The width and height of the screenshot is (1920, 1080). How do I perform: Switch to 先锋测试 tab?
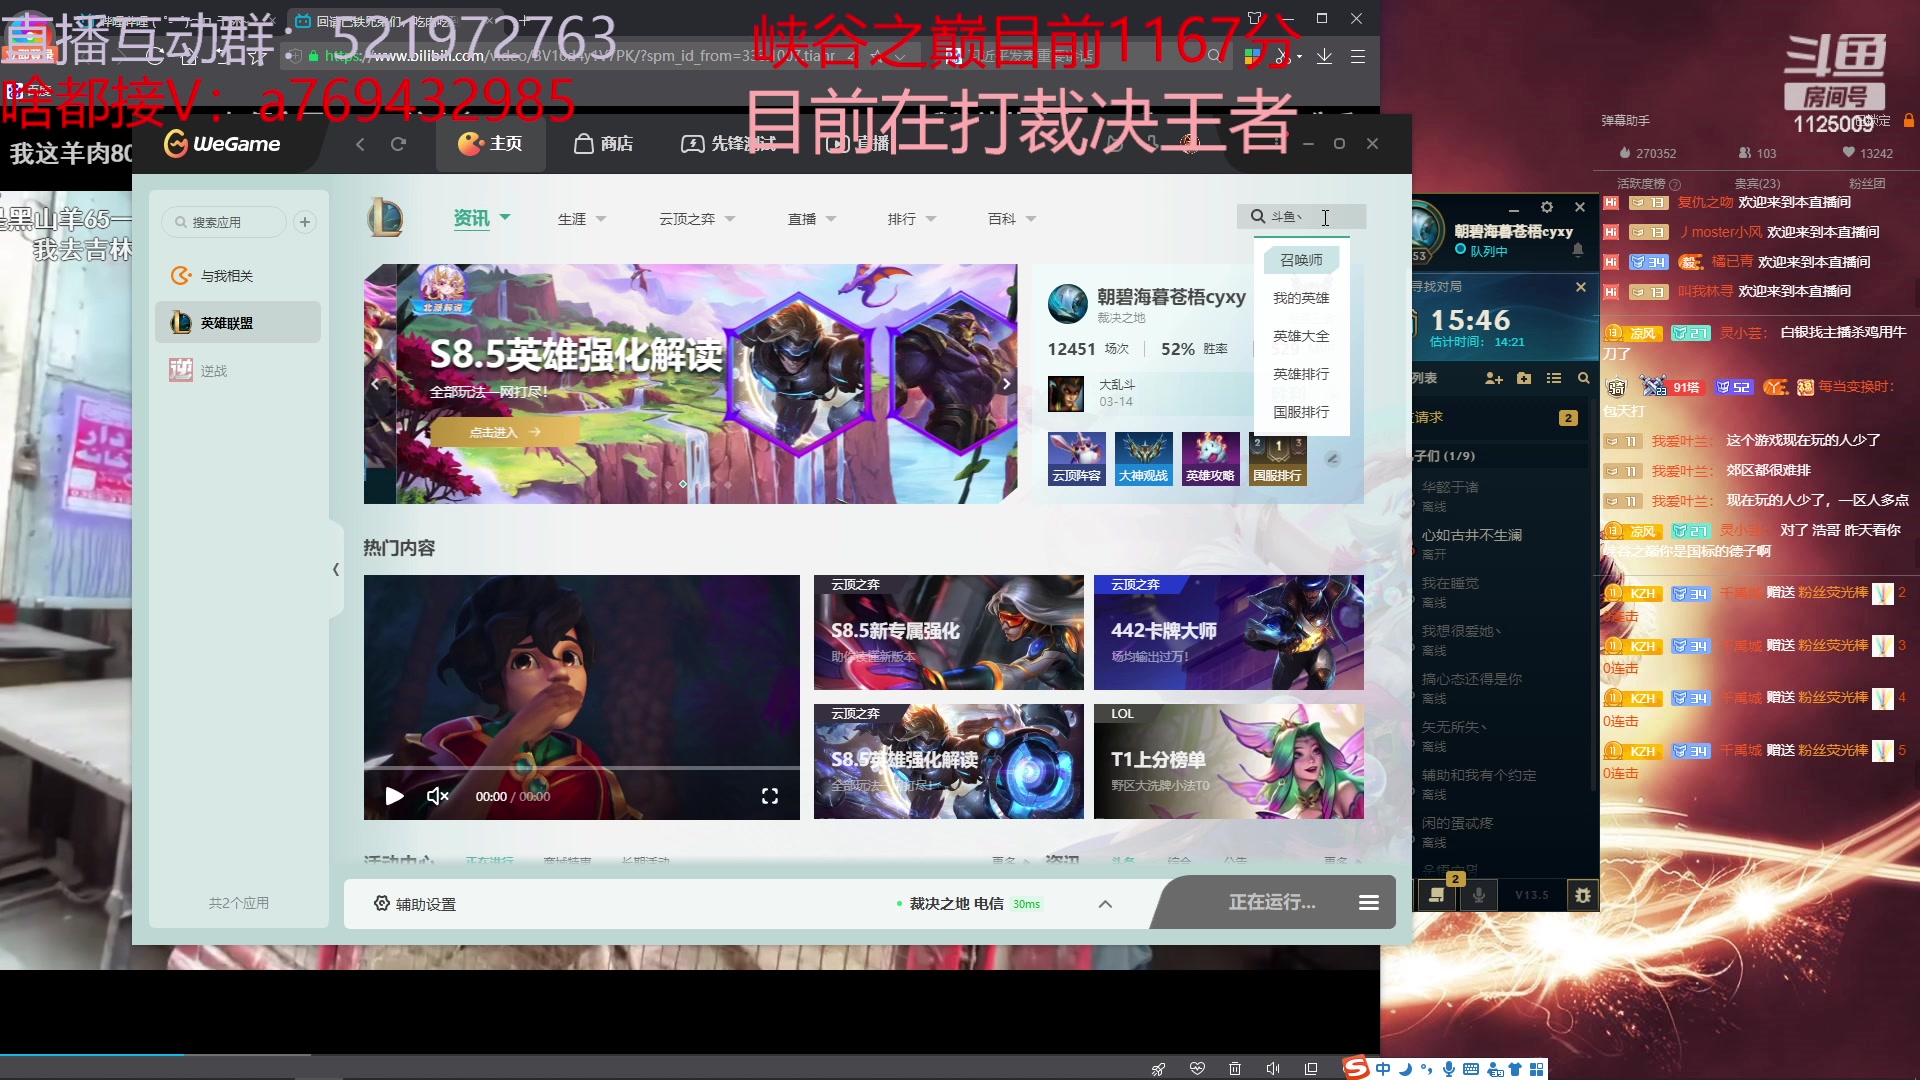pos(728,144)
